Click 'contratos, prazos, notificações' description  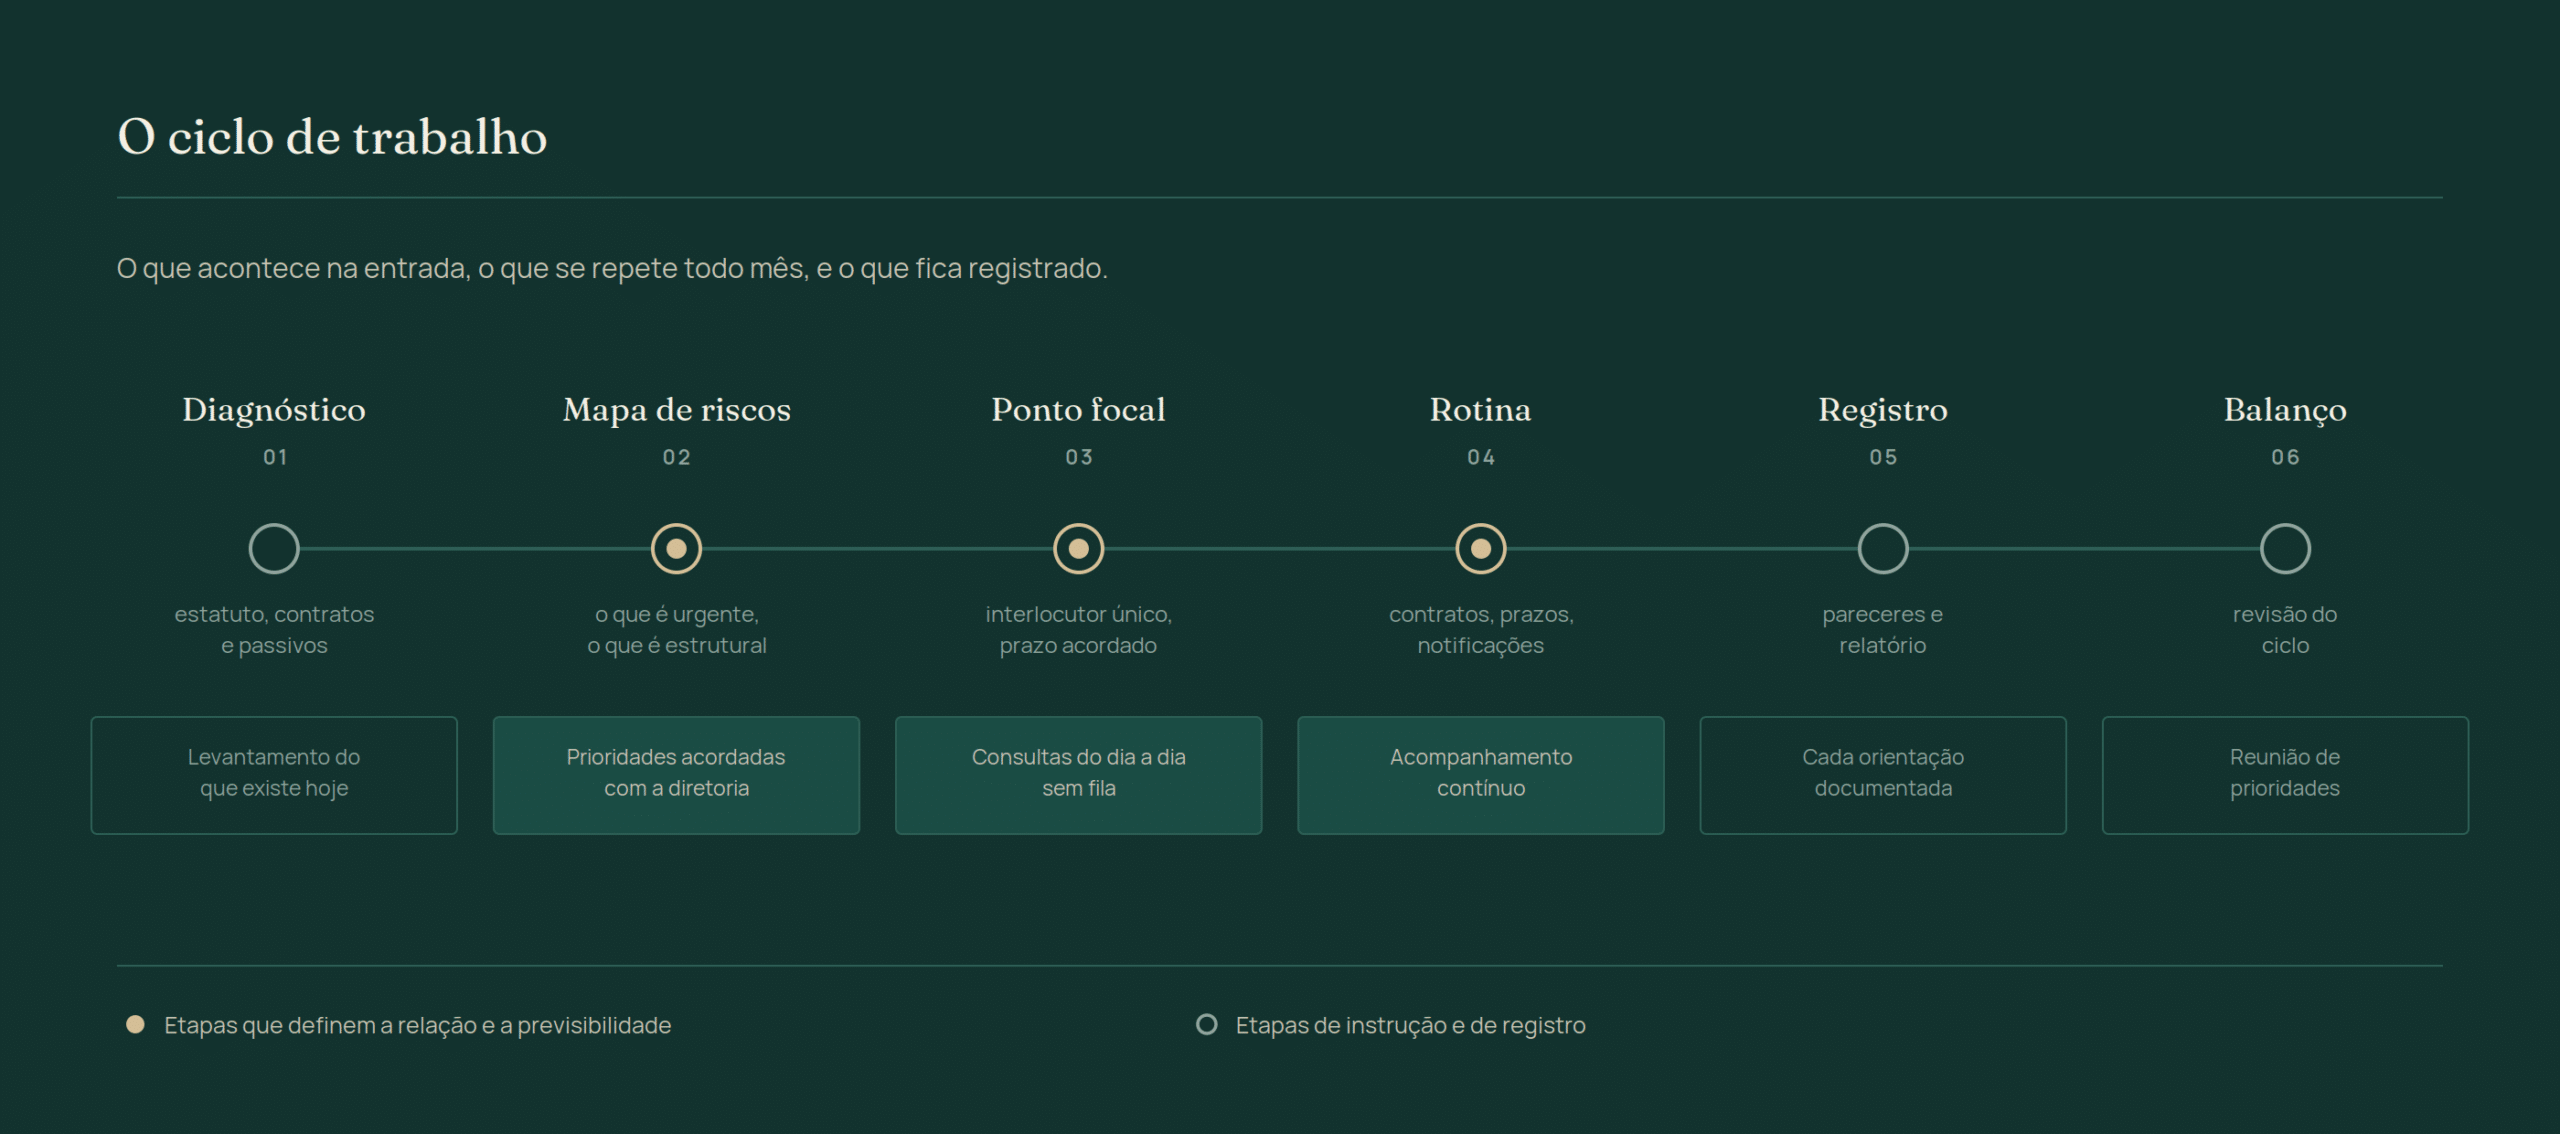point(1480,630)
